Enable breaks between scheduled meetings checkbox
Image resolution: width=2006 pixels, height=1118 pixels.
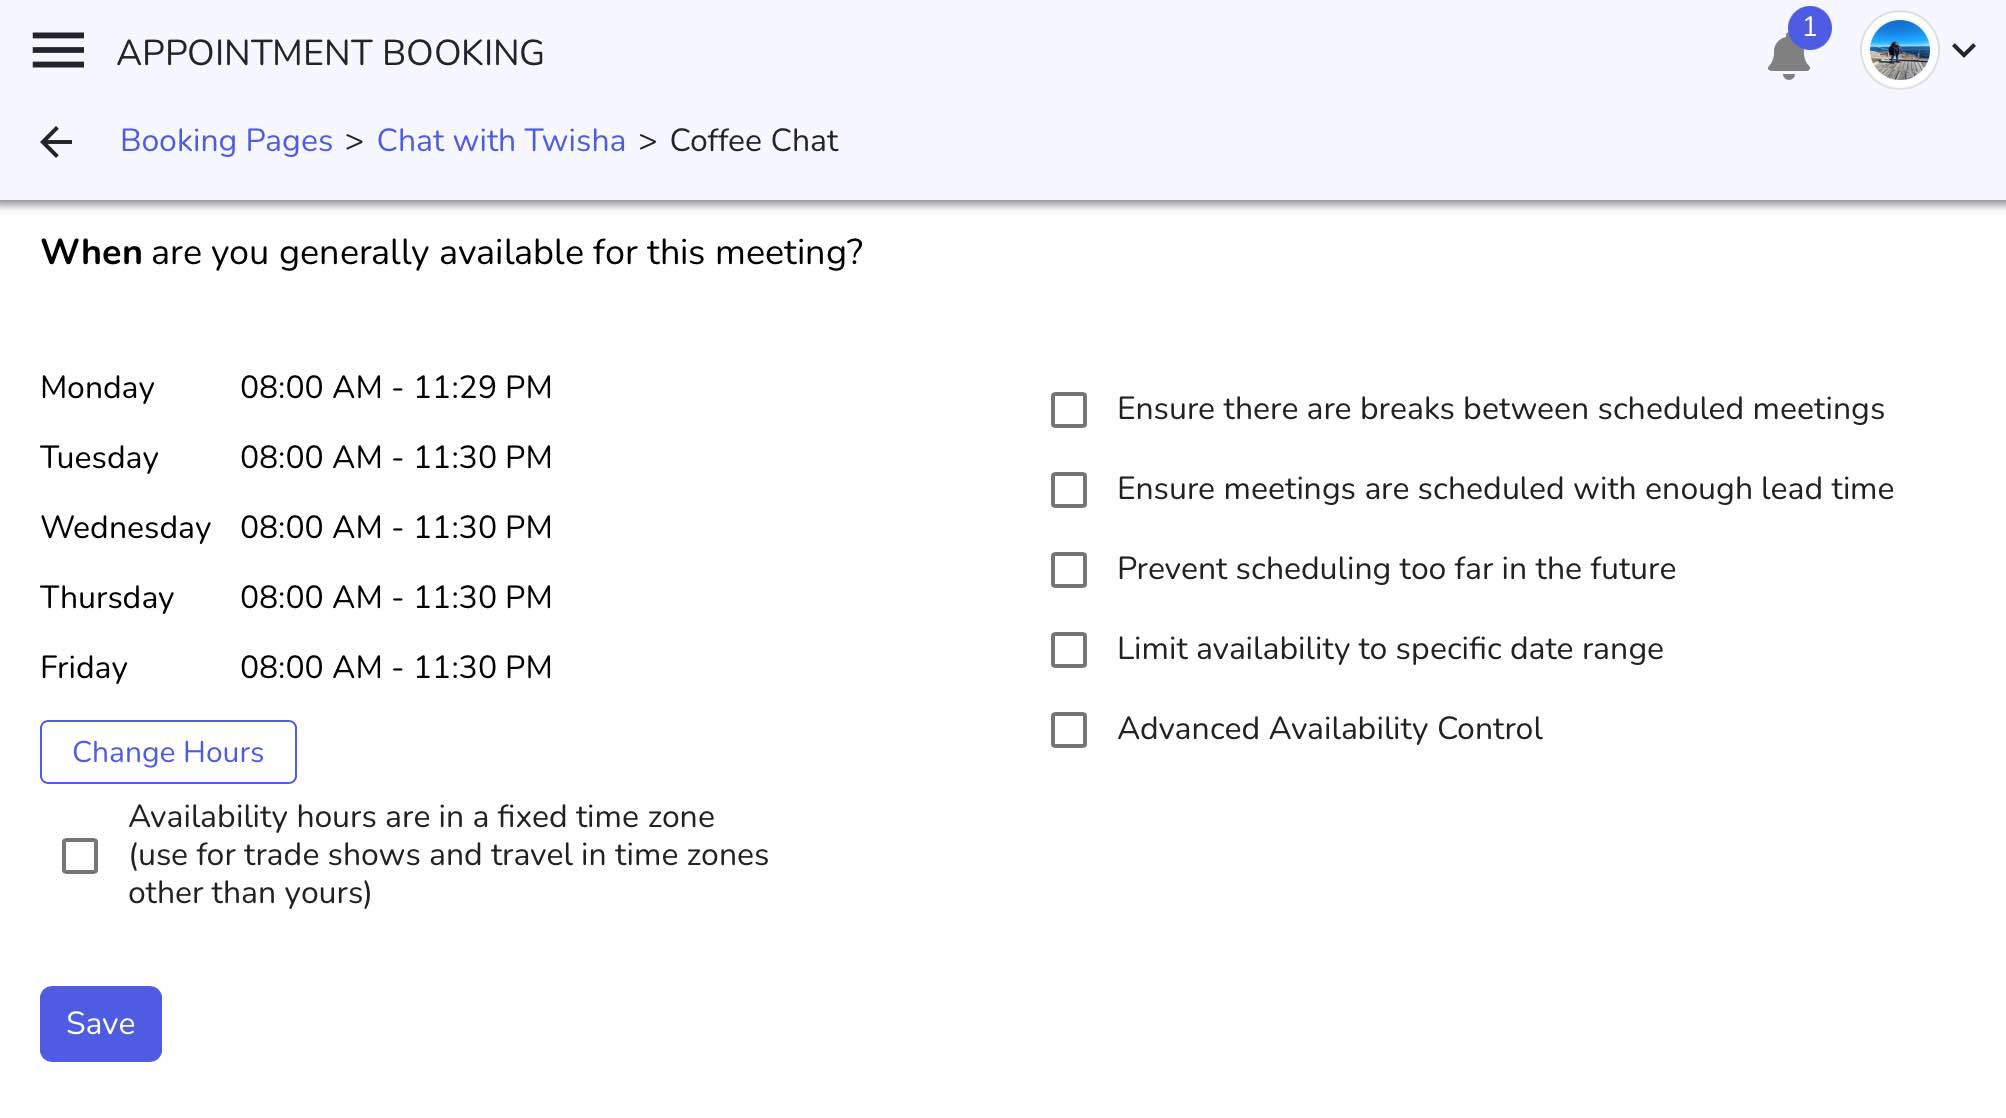tap(1071, 408)
